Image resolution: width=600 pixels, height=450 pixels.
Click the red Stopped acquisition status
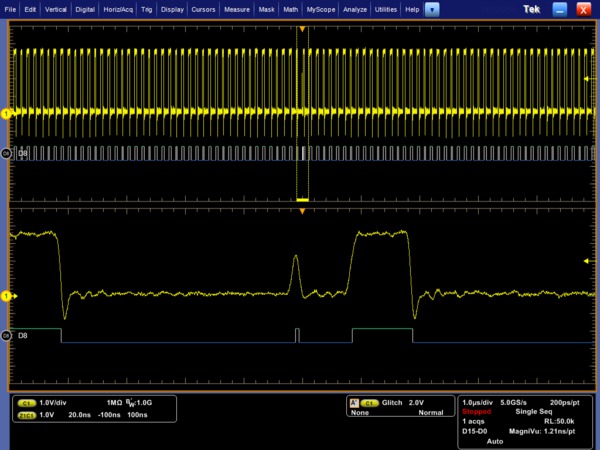click(477, 410)
